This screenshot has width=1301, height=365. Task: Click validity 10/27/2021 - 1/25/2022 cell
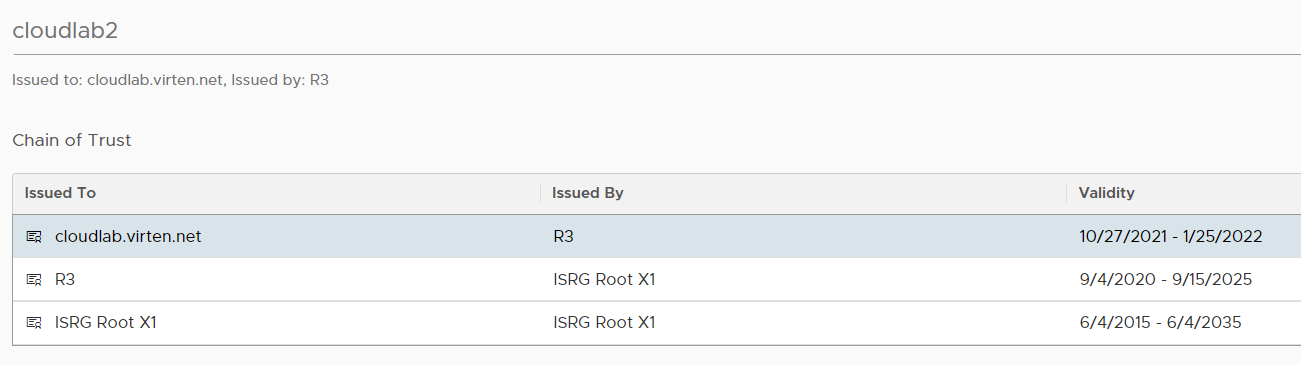[1170, 237]
